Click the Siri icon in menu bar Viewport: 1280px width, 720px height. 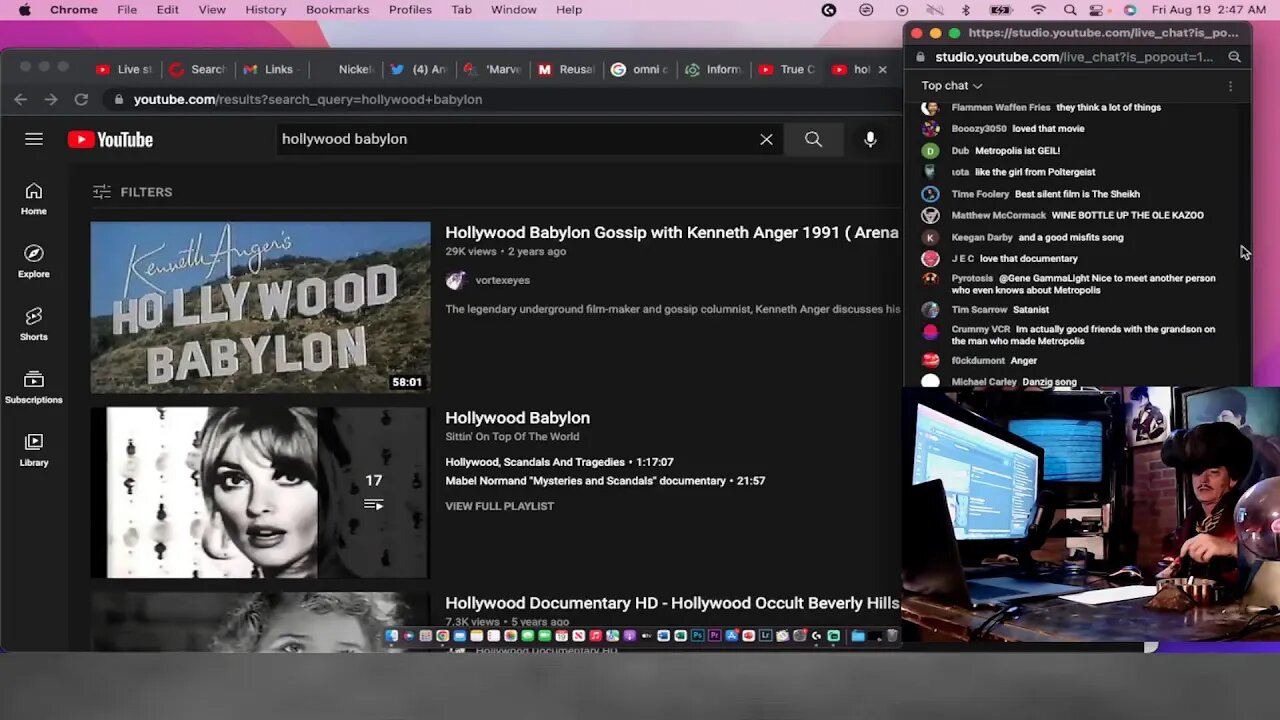click(x=1130, y=10)
